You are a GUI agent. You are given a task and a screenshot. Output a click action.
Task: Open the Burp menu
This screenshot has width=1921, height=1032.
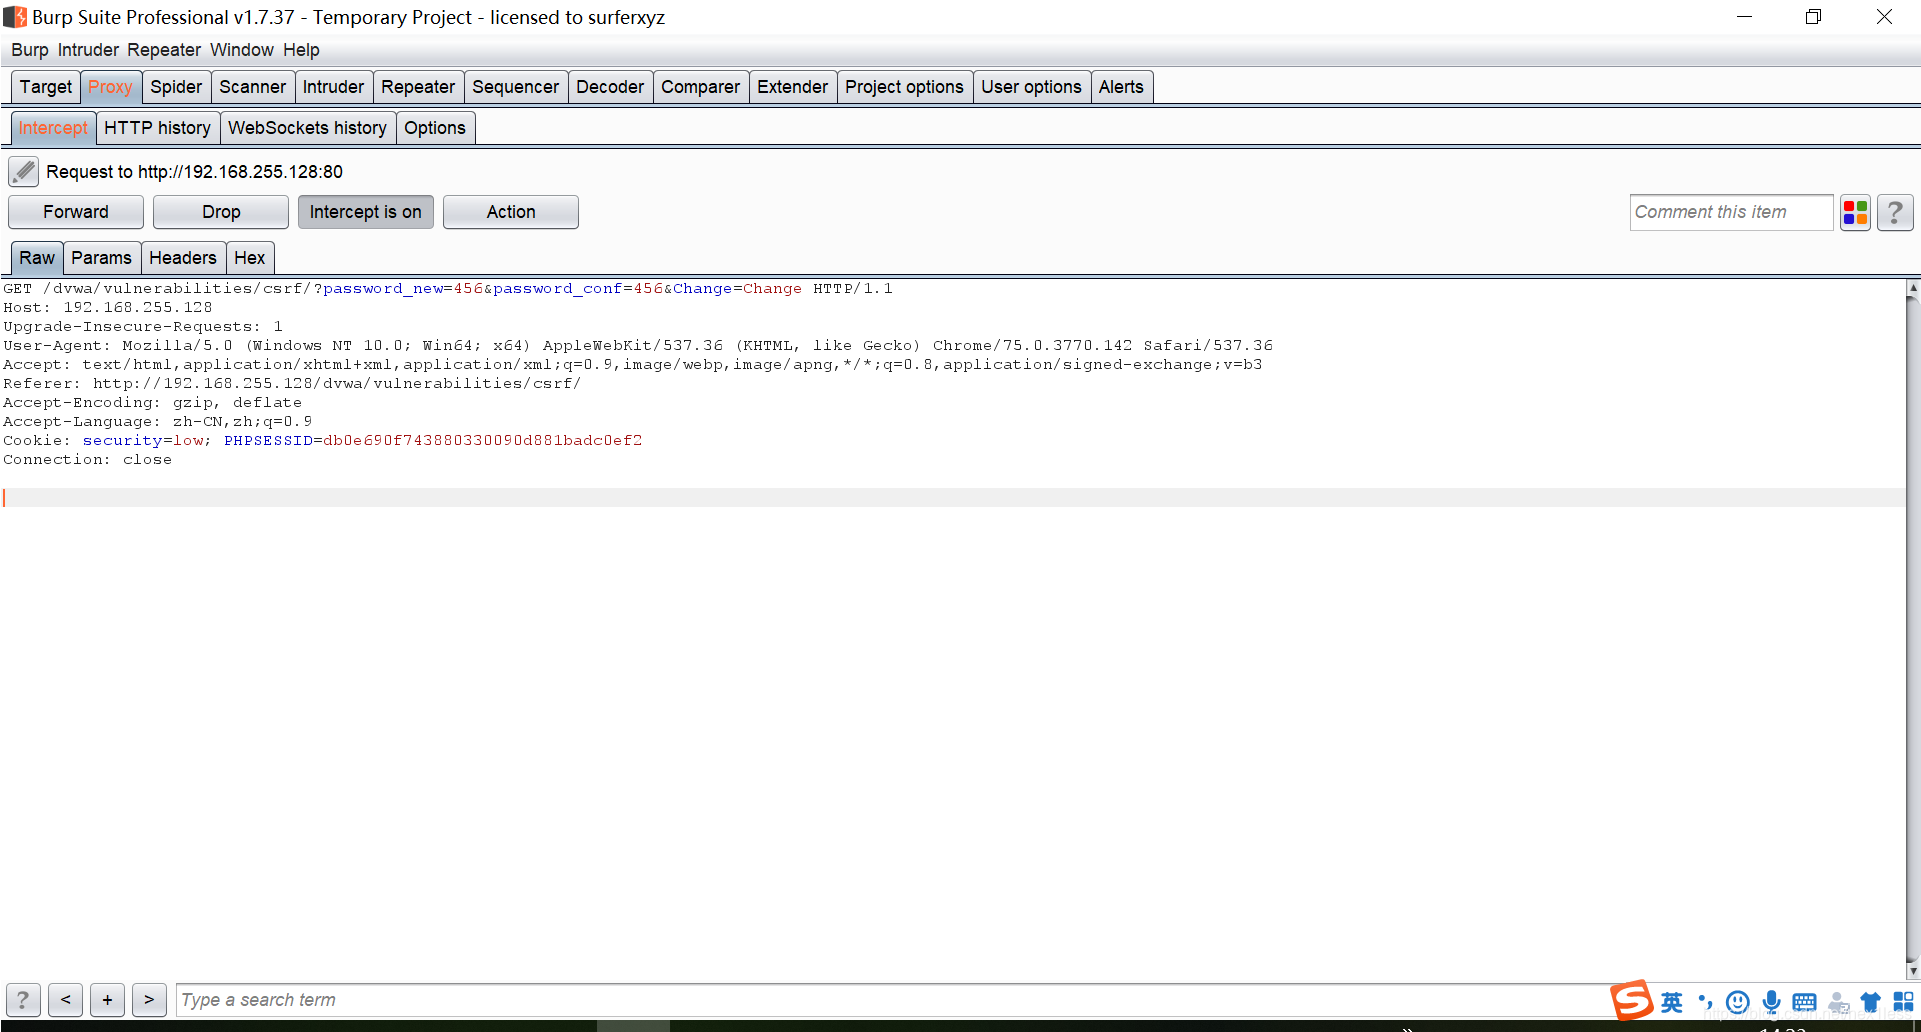[30, 50]
